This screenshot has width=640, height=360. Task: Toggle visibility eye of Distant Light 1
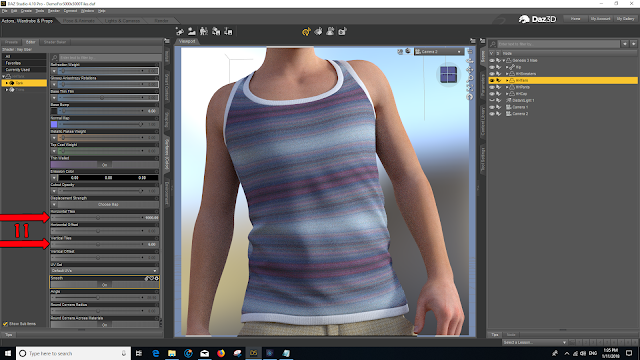(492, 100)
